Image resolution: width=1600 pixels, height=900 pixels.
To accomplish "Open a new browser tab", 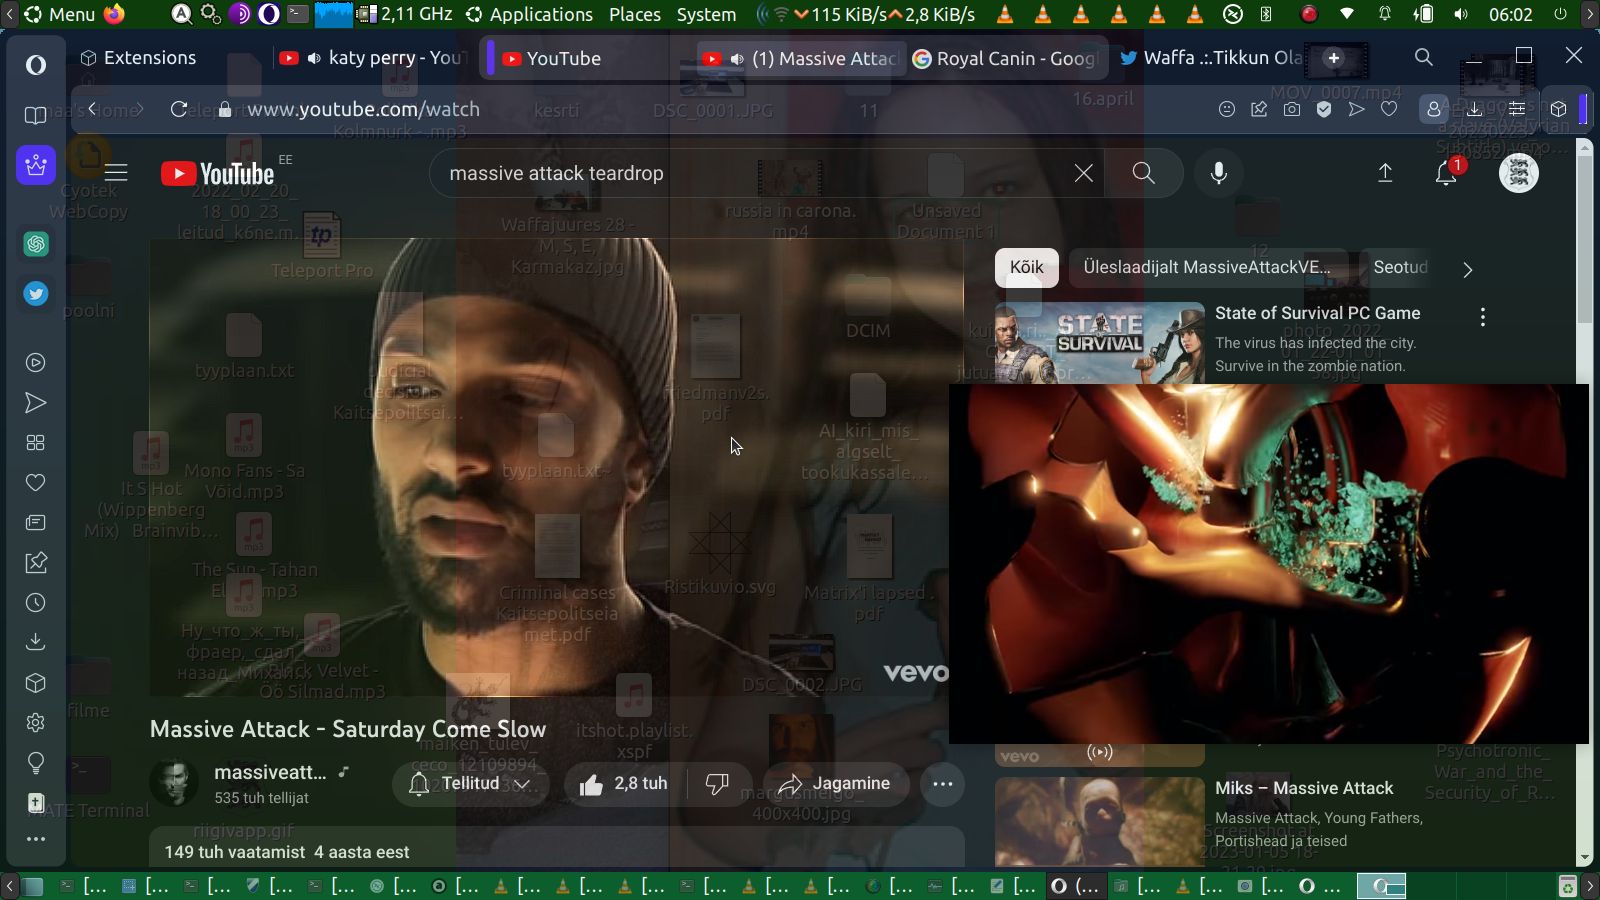I will 1333,58.
